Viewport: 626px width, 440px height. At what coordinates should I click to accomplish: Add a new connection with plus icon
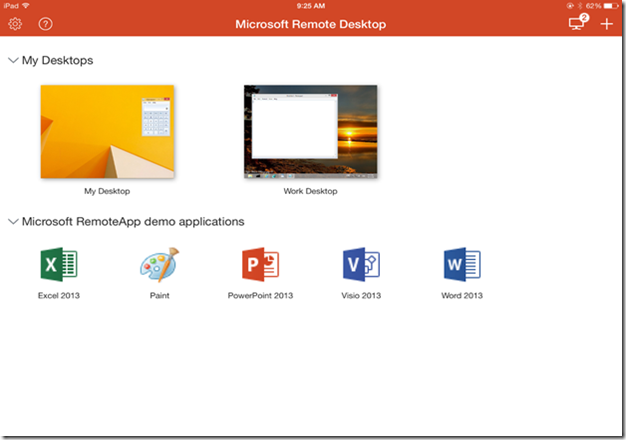point(606,24)
